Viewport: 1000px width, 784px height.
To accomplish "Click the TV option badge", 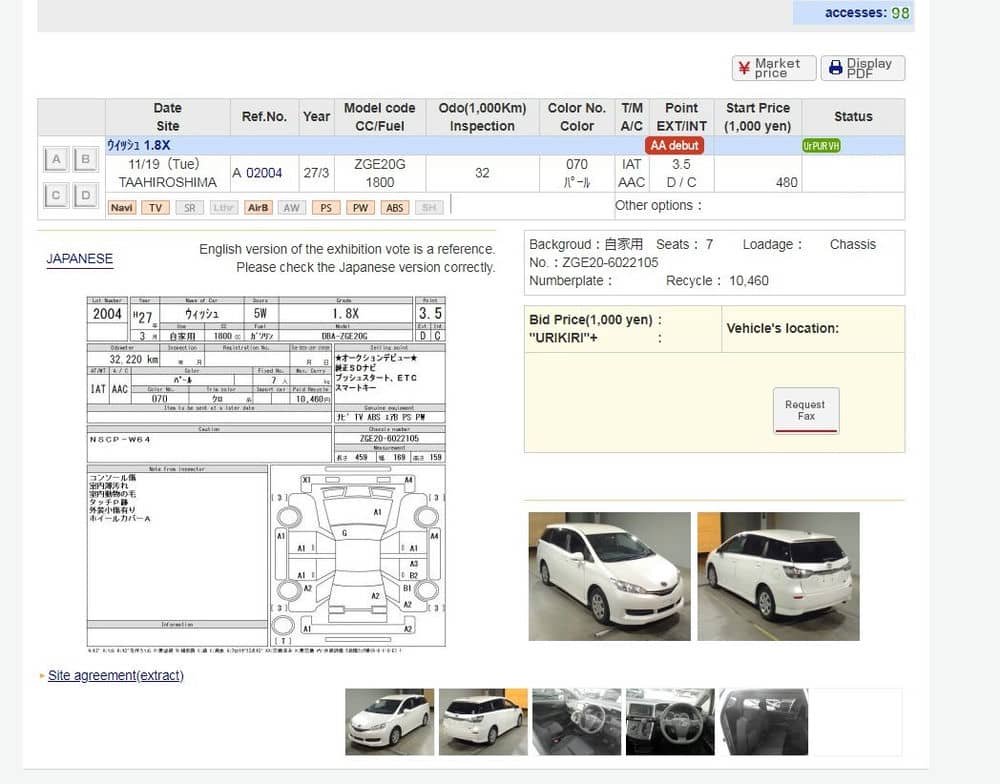I will click(x=155, y=208).
